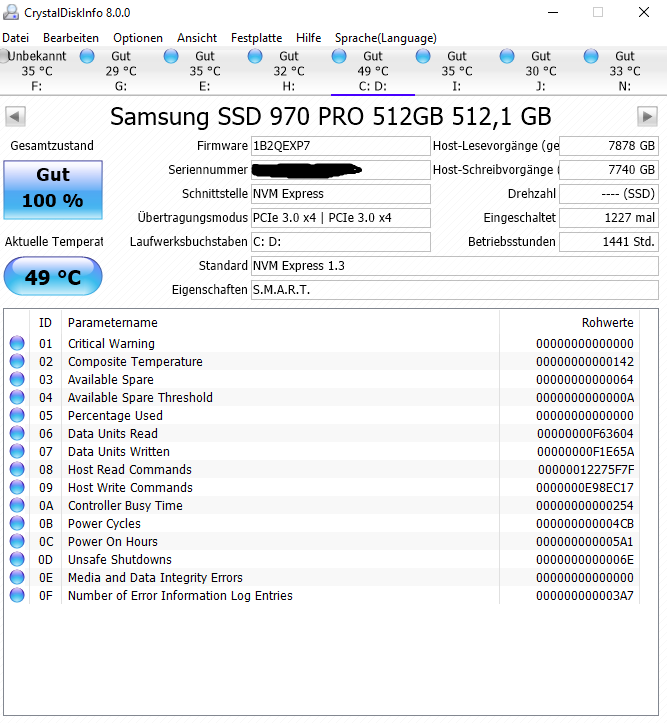Click status orb of Data Units Written row
The image size is (667, 723).
(x=17, y=451)
